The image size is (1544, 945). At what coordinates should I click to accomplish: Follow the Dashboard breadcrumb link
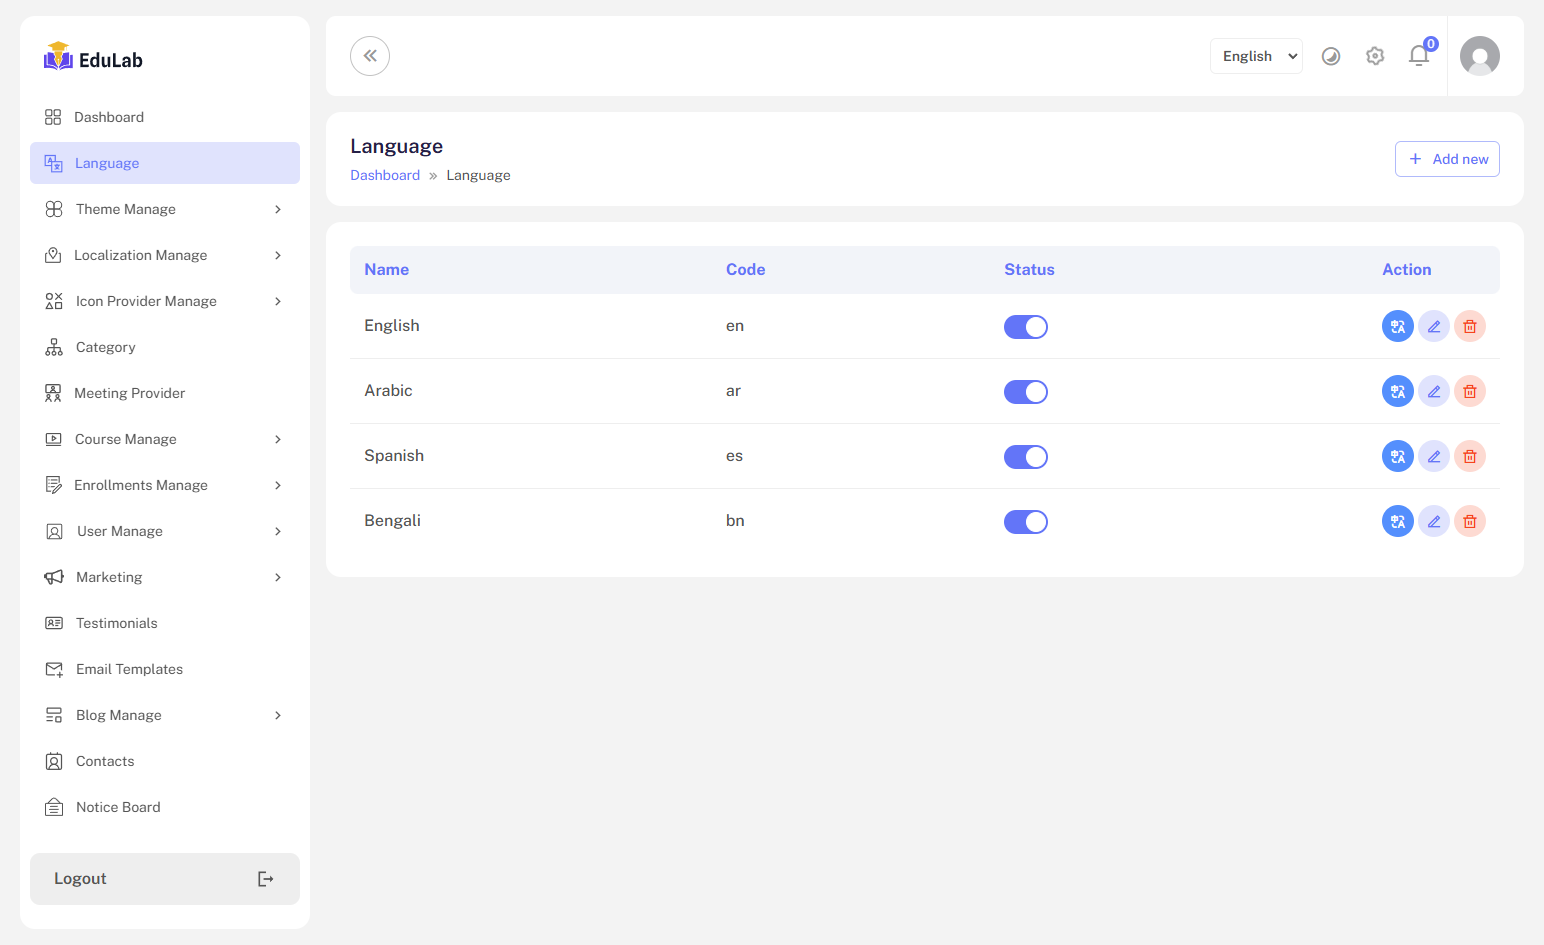(x=385, y=175)
